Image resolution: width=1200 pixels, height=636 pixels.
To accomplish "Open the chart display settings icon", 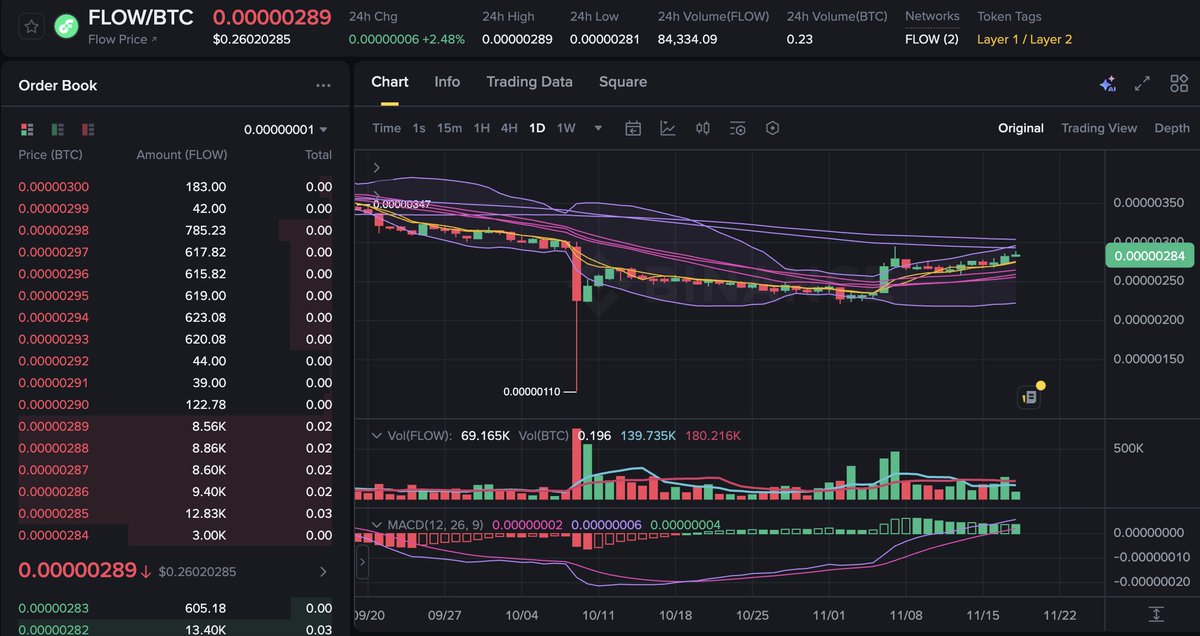I will pos(738,128).
